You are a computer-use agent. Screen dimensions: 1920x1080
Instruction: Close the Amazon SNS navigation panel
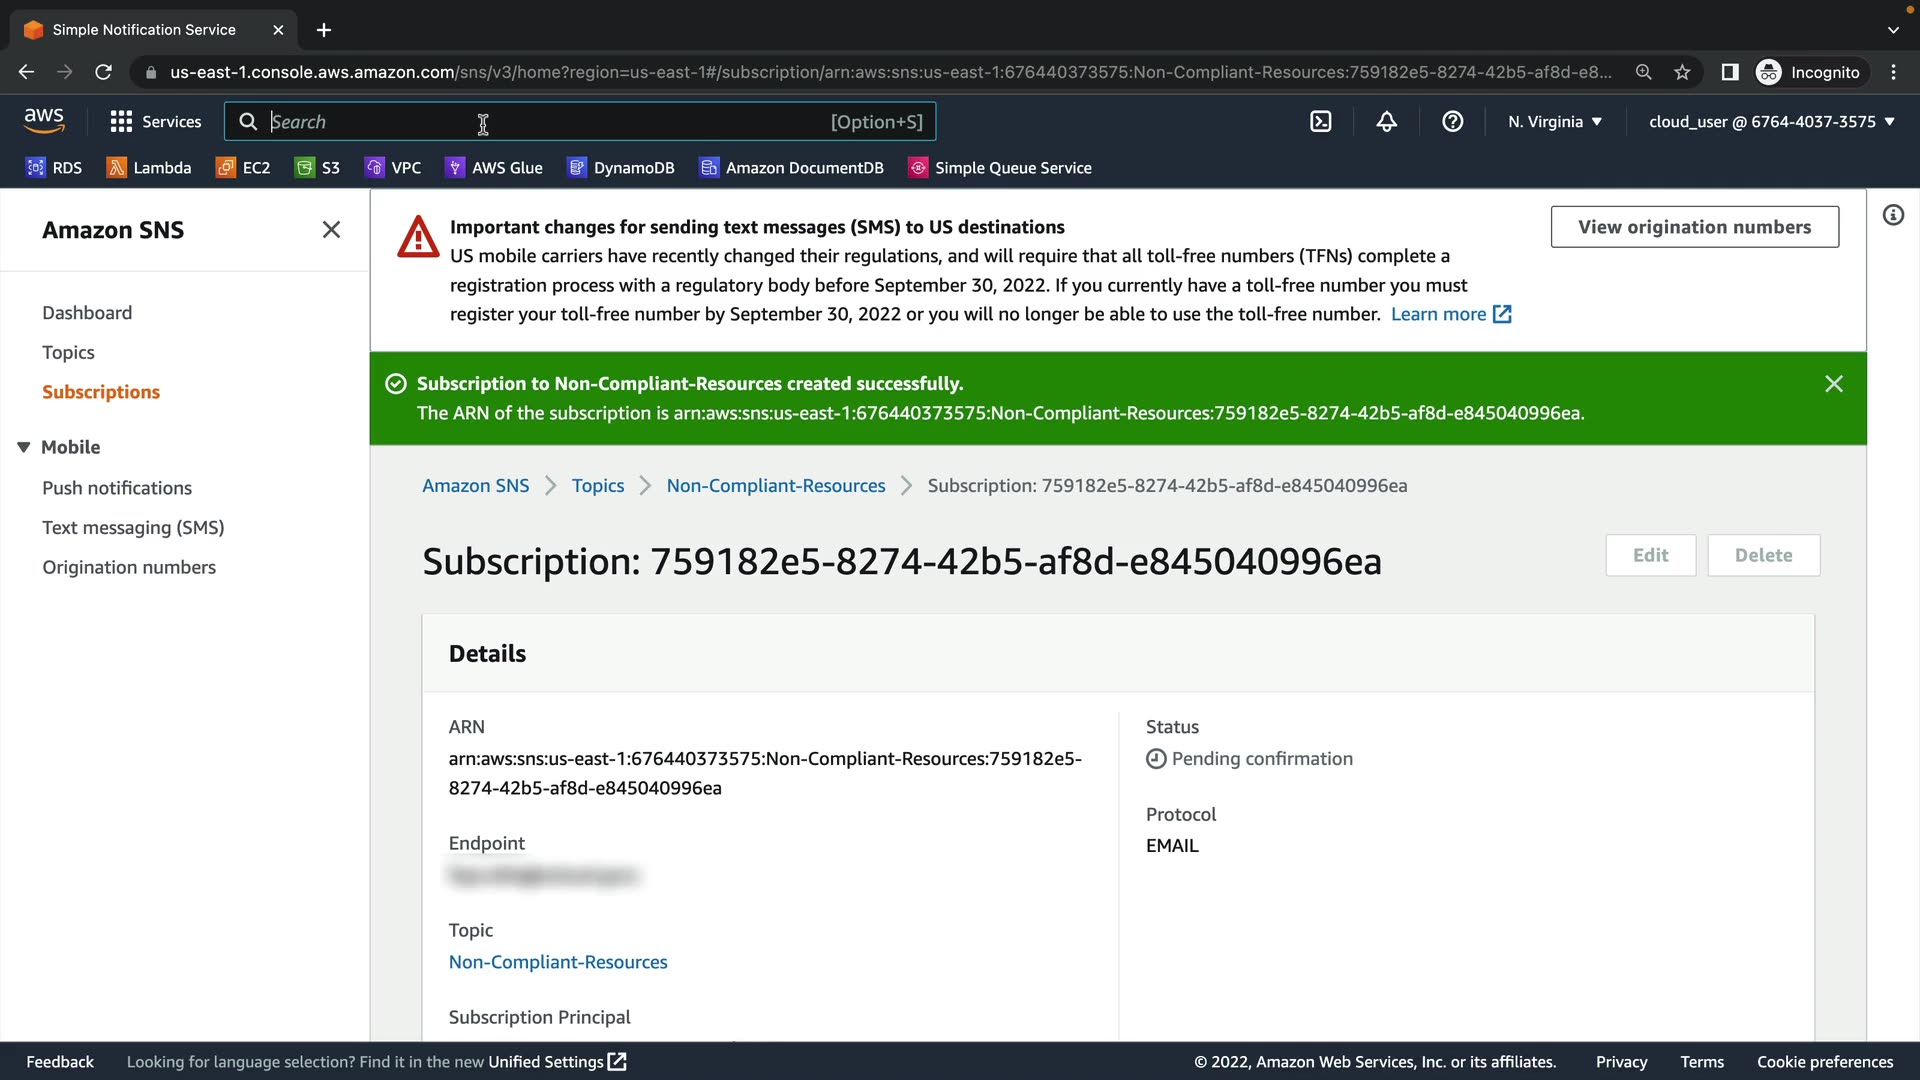pyautogui.click(x=331, y=230)
